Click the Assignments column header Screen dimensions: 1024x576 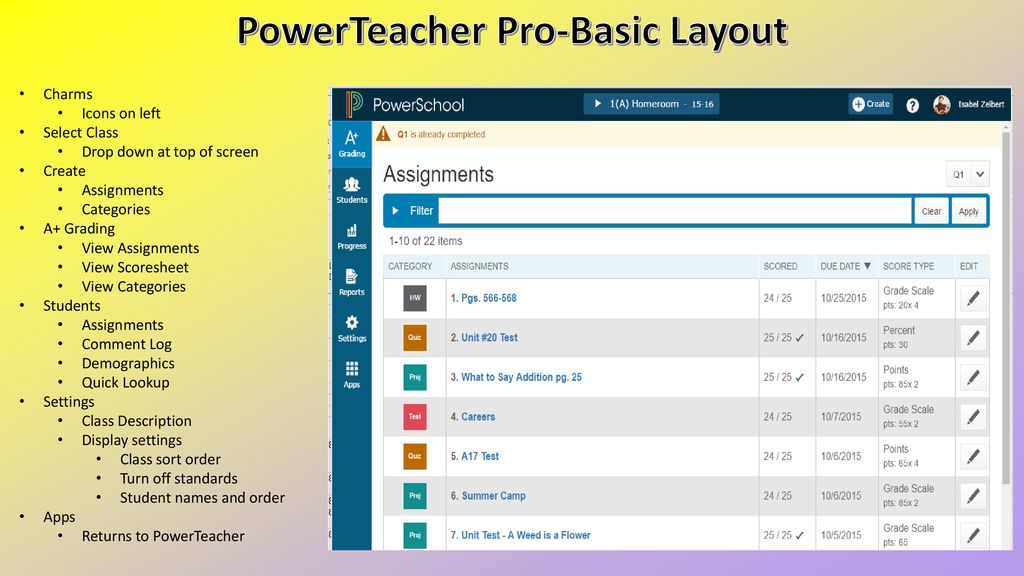point(479,266)
